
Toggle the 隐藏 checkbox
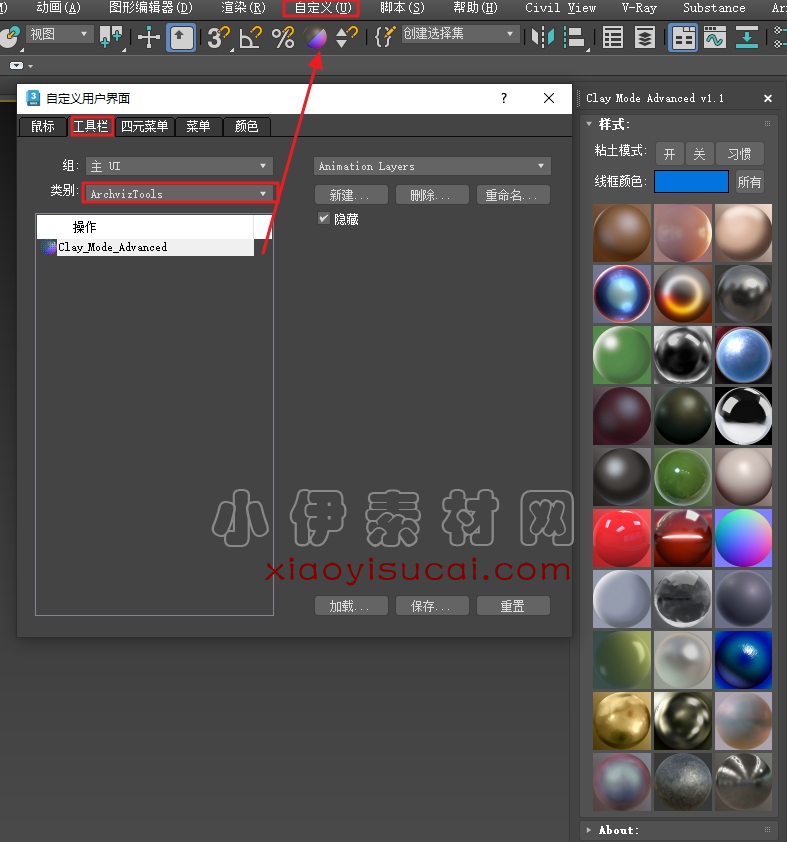[323, 218]
